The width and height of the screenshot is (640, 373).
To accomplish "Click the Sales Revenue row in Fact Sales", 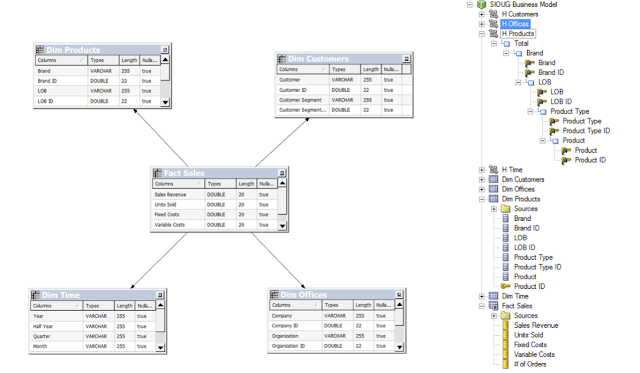I will tap(214, 195).
